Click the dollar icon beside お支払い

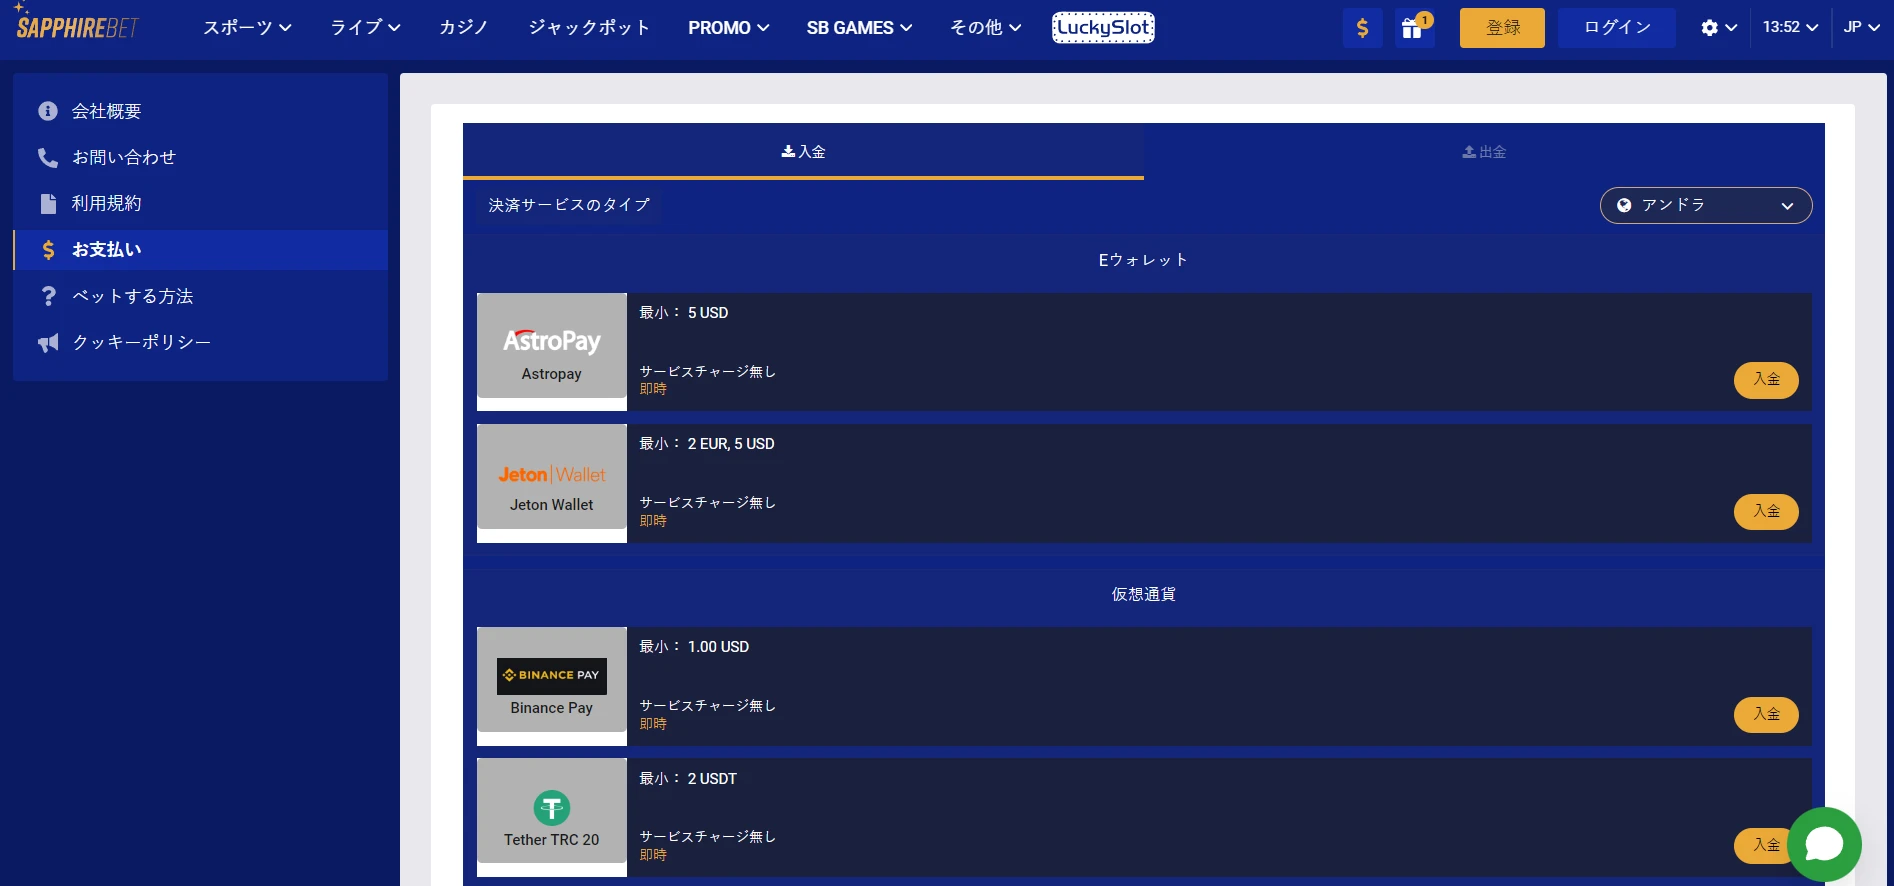[x=48, y=250]
